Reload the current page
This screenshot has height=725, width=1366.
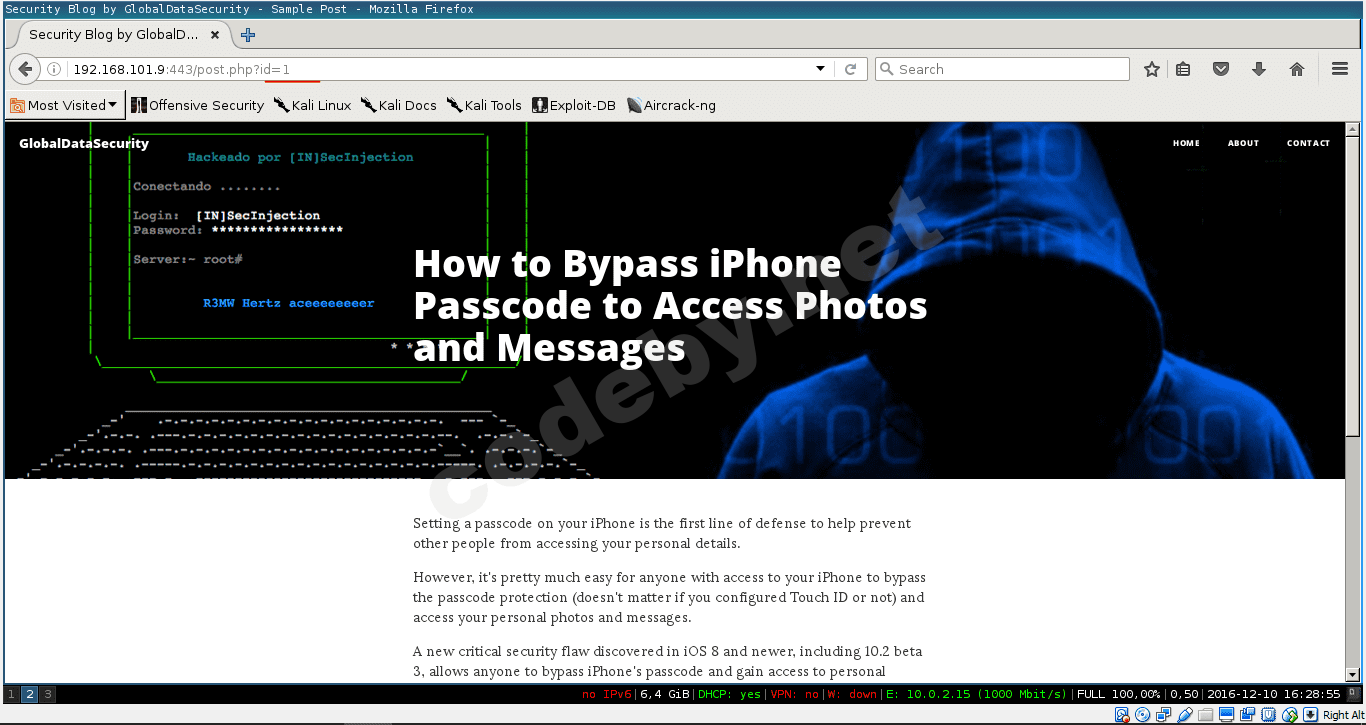851,69
